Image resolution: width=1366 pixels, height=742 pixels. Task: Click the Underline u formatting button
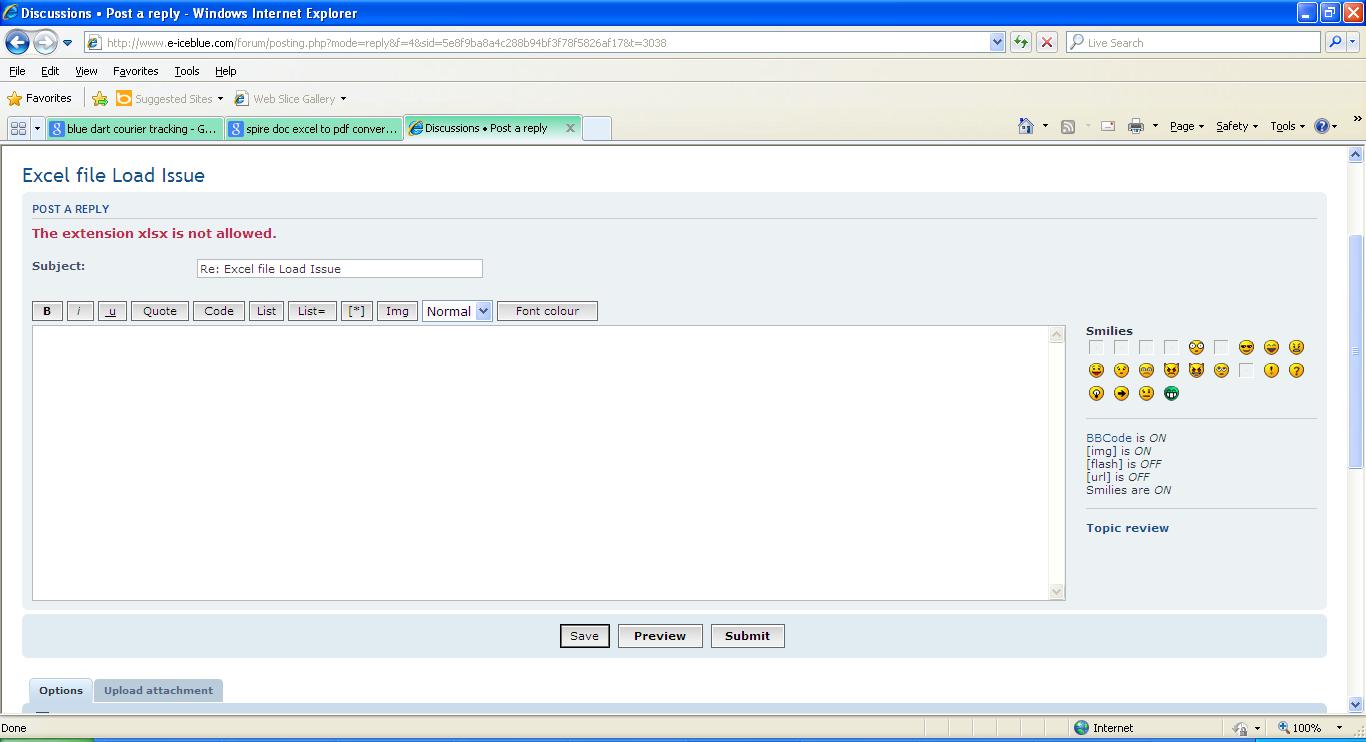coord(112,311)
